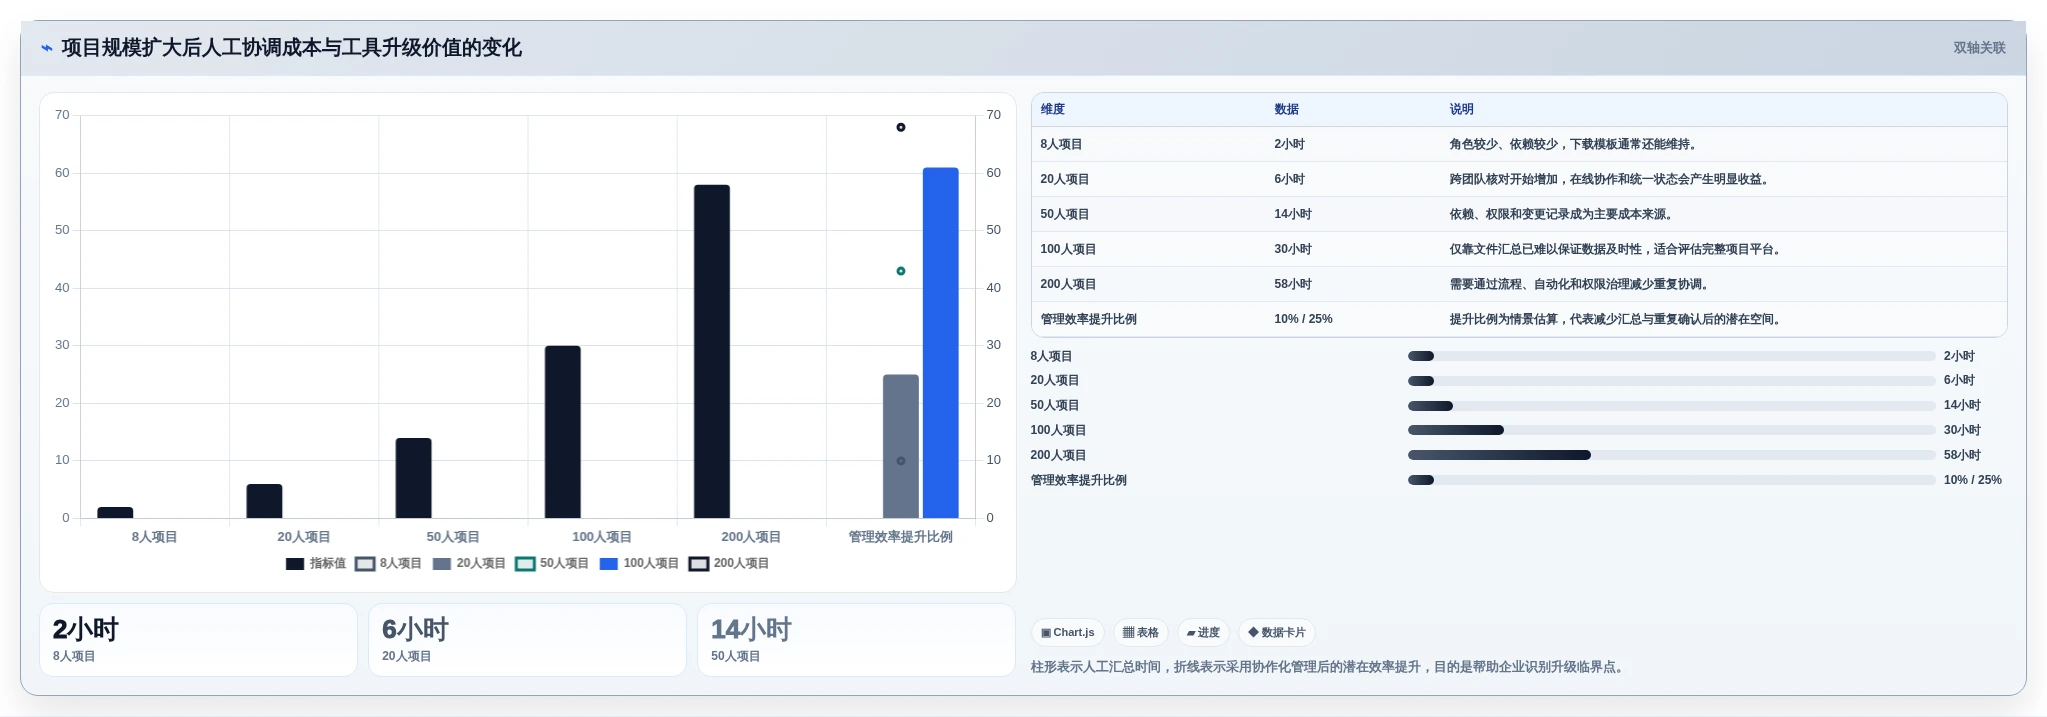Click the tallest dark bar for 200人项目
The width and height of the screenshot is (2047, 717).
[x=712, y=351]
